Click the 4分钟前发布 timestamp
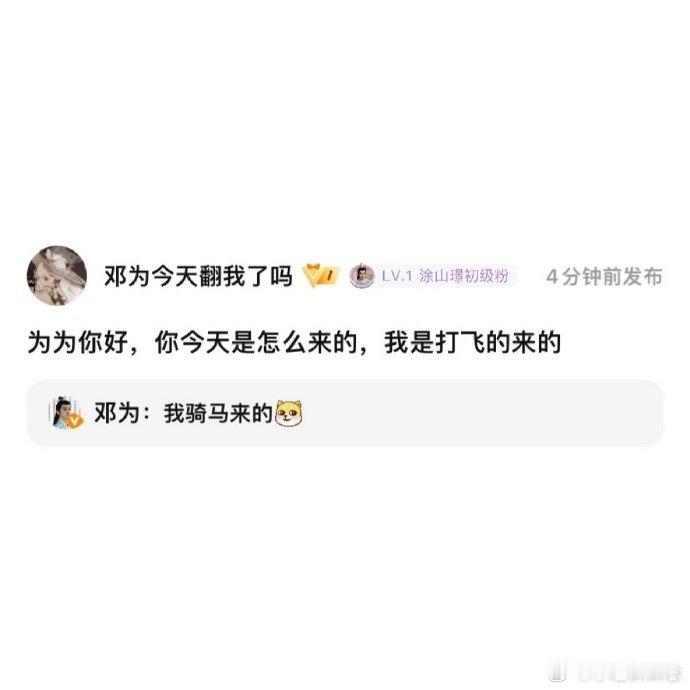 tap(604, 277)
